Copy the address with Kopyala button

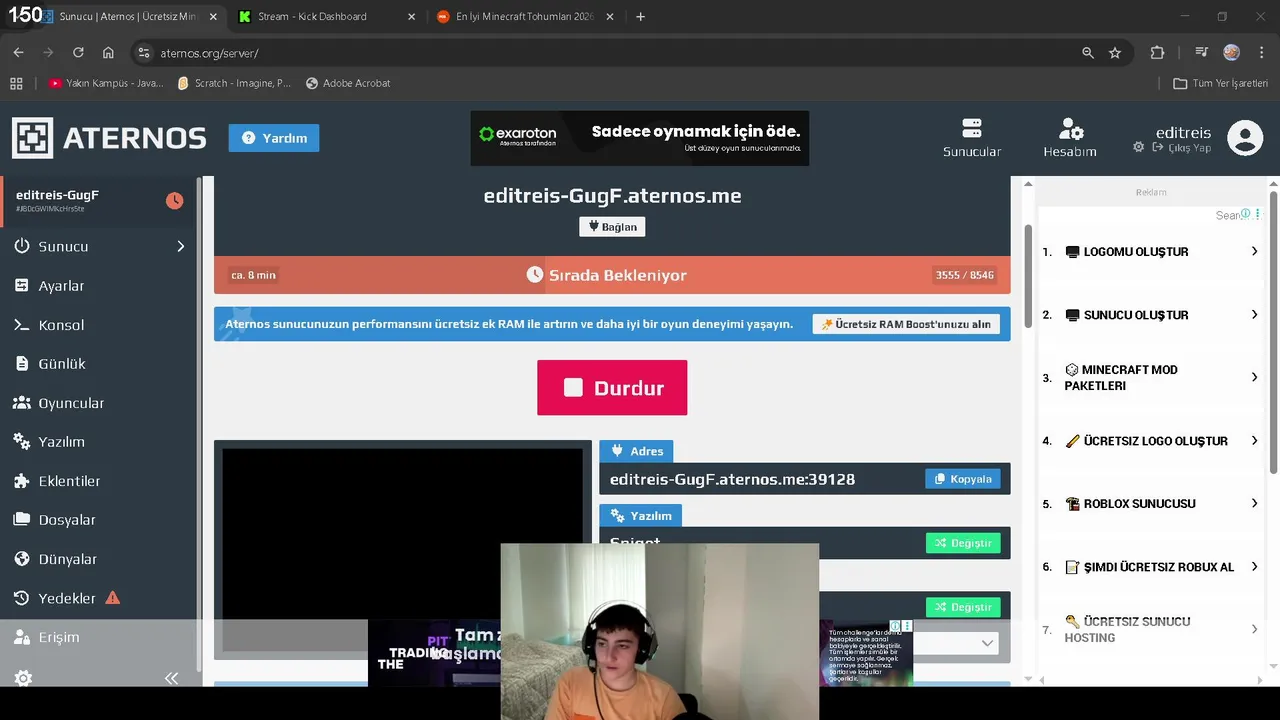click(962, 479)
